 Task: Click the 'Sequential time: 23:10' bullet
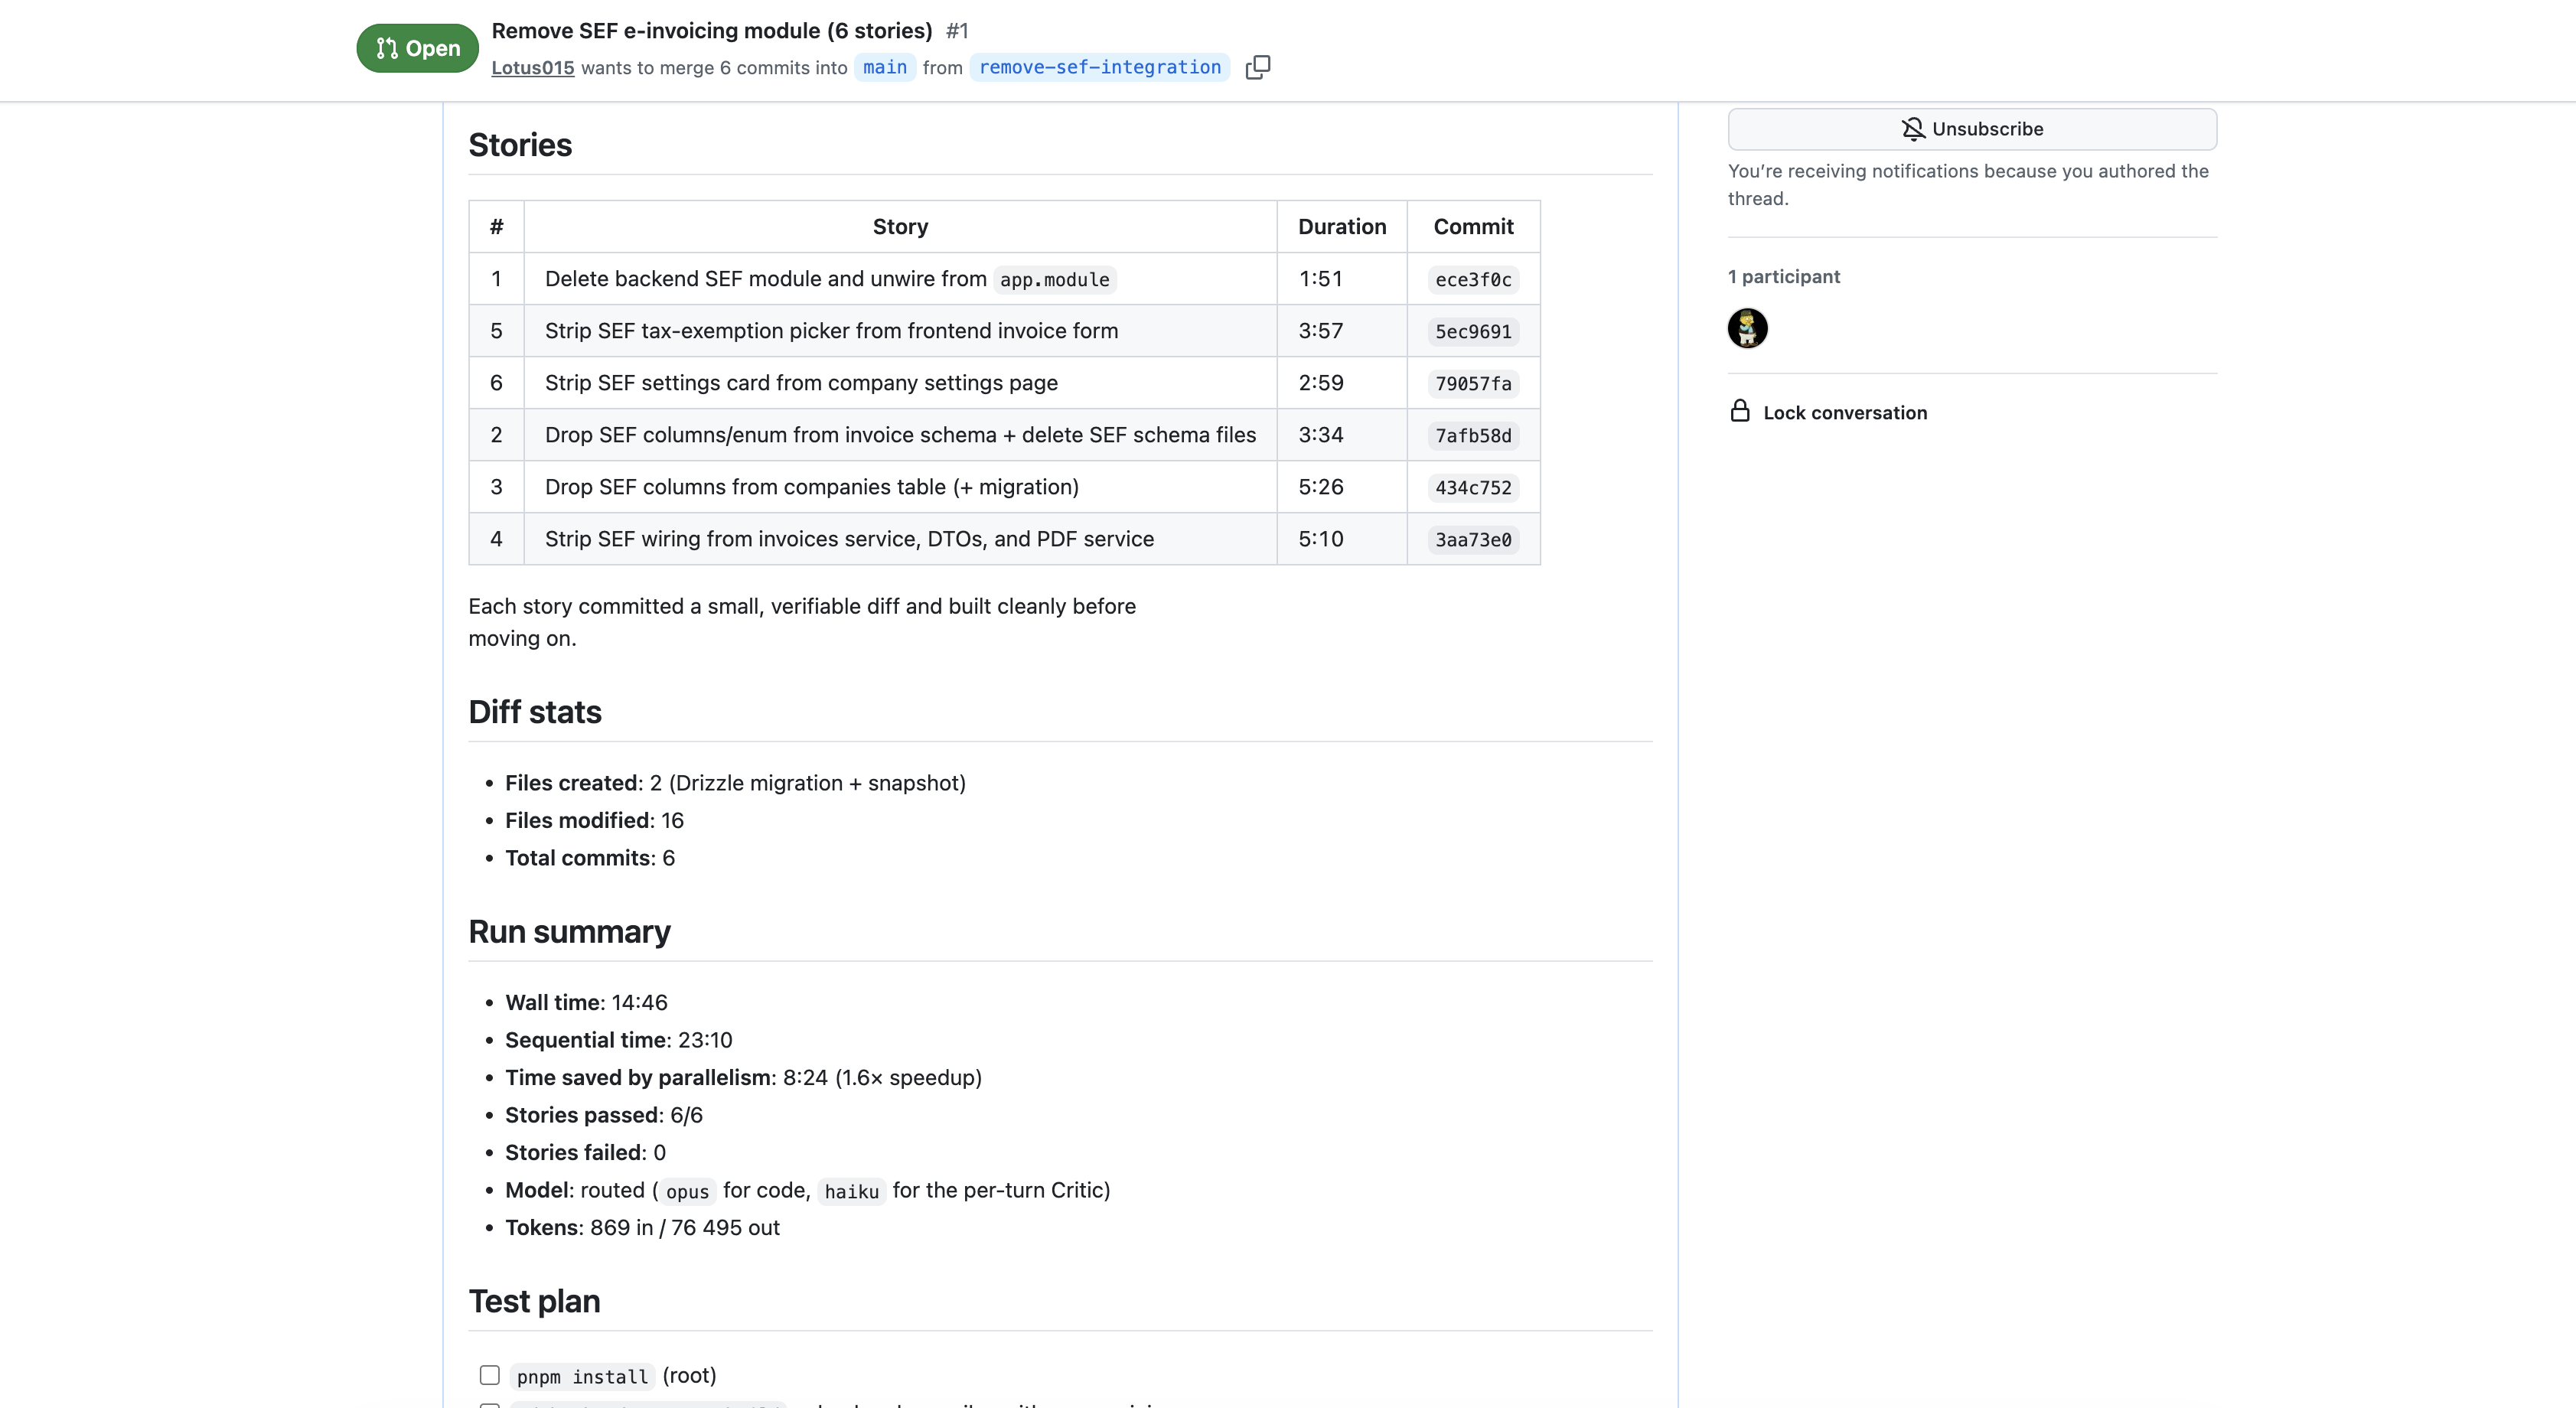[618, 1040]
